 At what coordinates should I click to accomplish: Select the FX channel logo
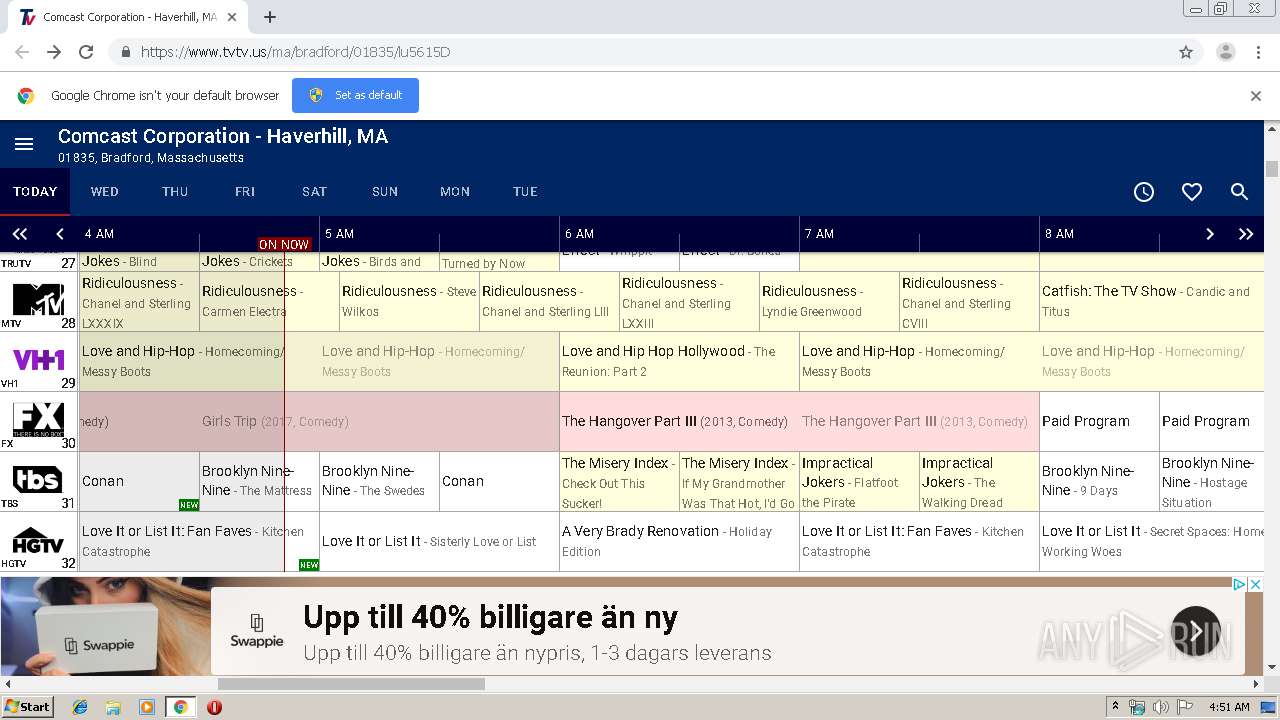tap(39, 422)
